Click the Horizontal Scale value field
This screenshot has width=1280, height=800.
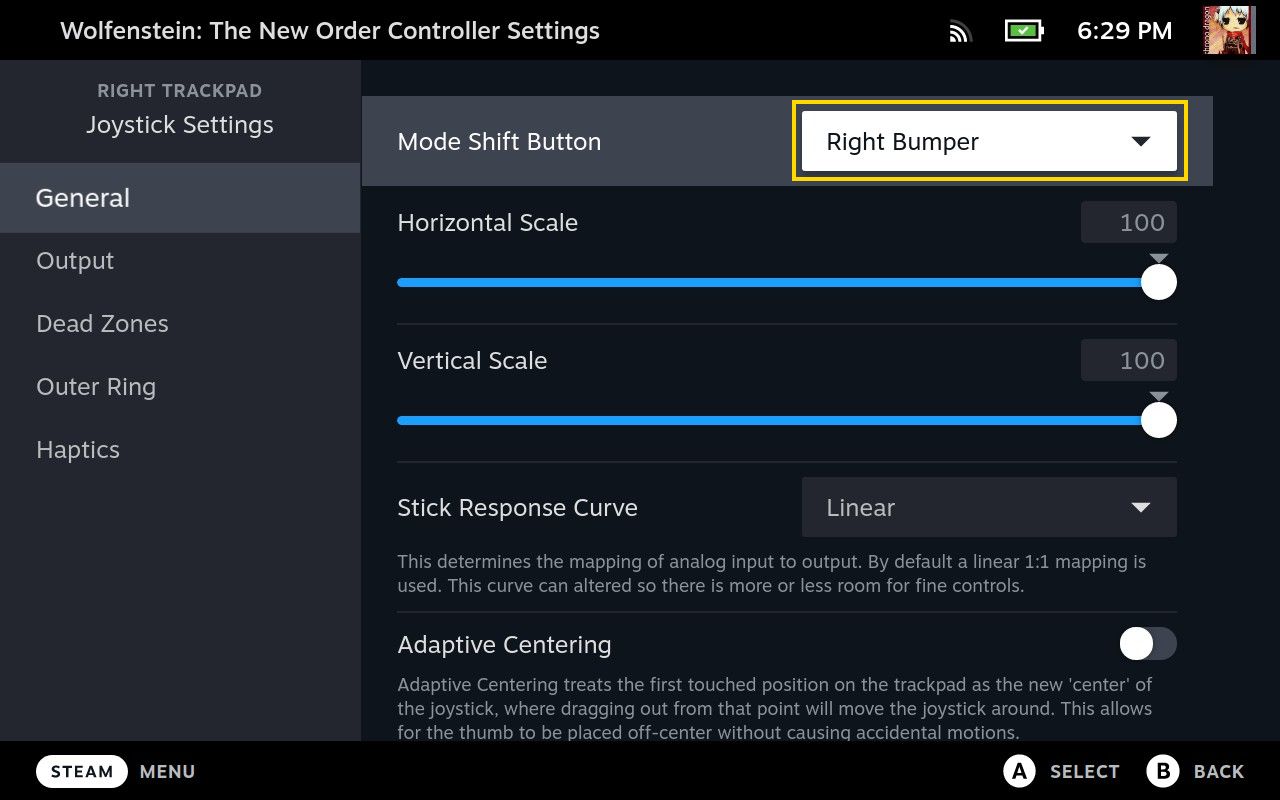[x=1128, y=222]
